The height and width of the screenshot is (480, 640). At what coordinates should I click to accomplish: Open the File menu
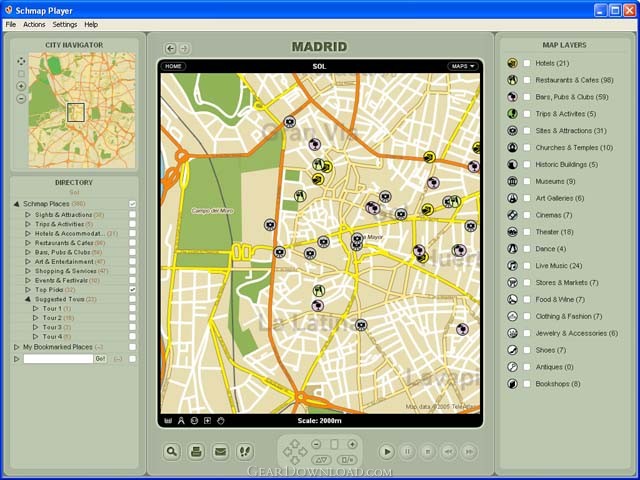point(11,24)
